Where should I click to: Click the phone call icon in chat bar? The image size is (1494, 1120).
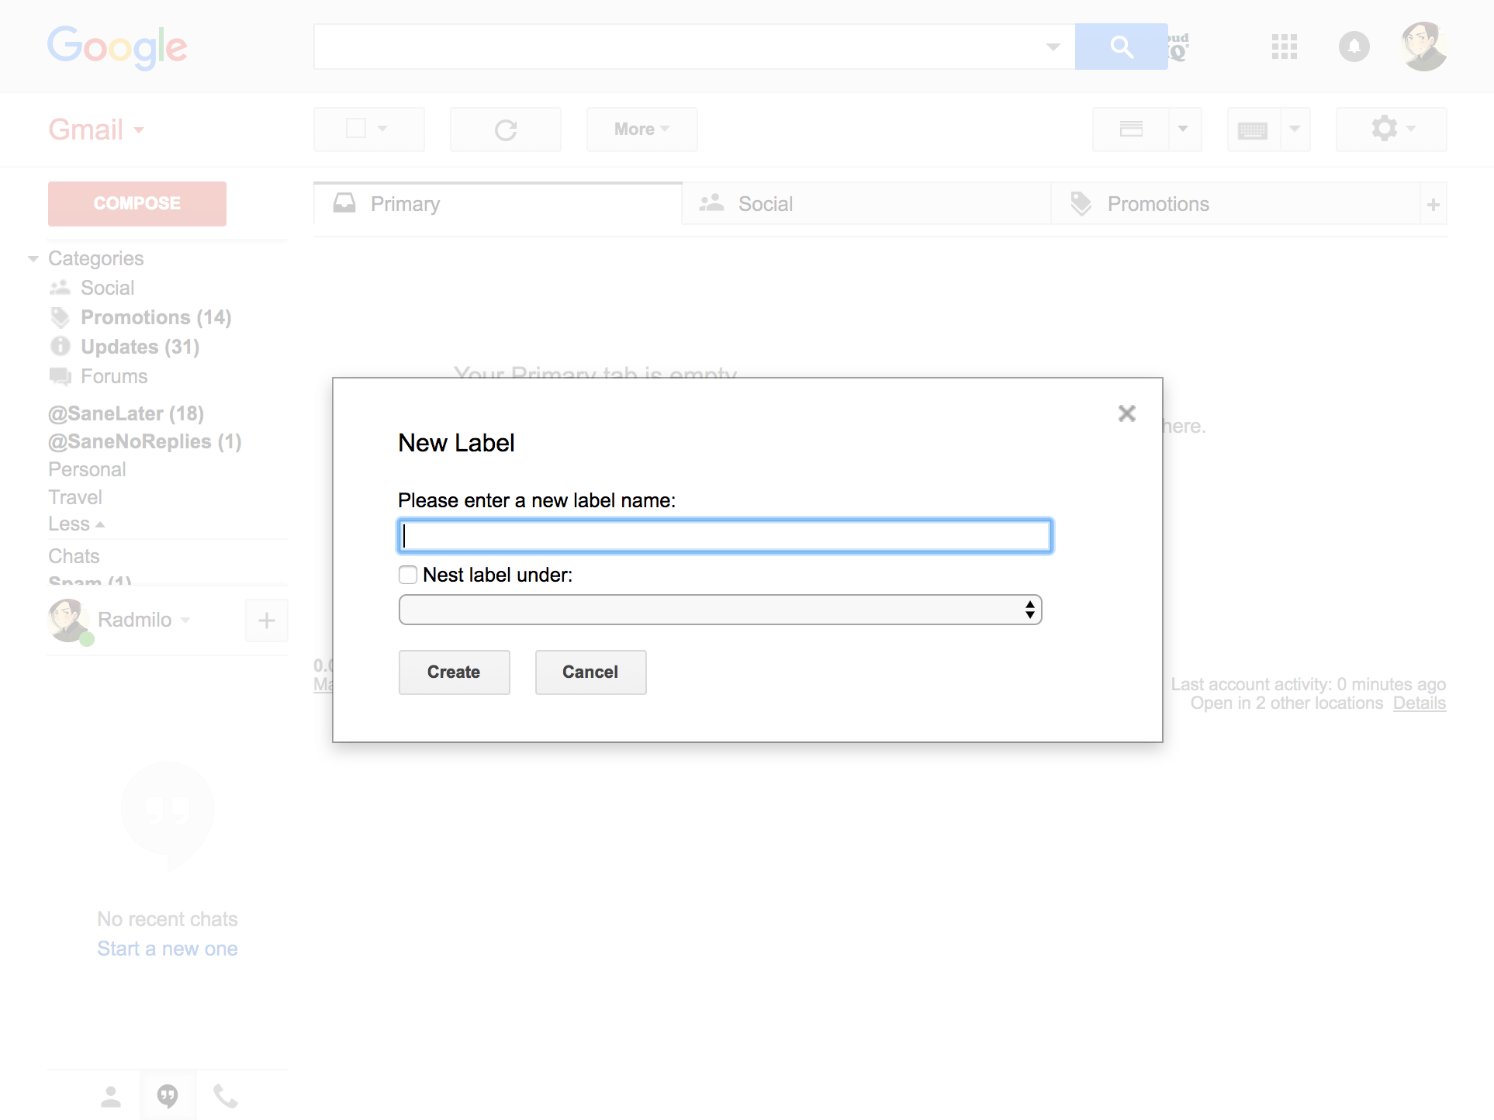pos(225,1094)
